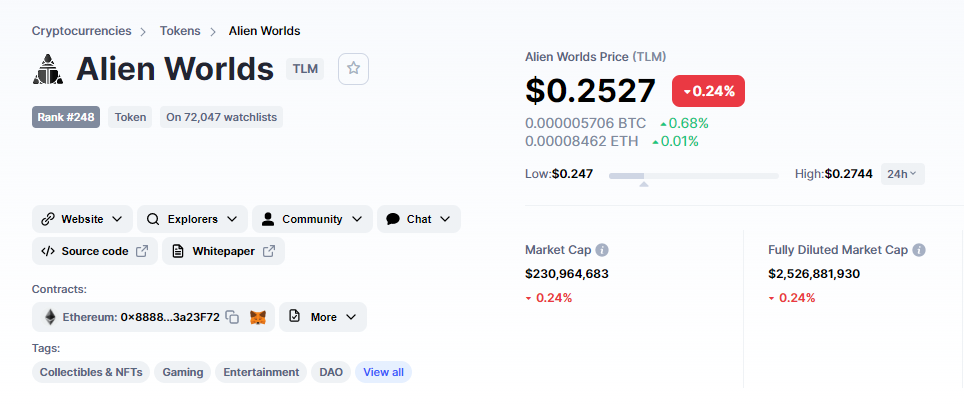Screen dimensions: 964x408
Task: Click the low-high price range bar
Action: pyautogui.click(x=693, y=176)
